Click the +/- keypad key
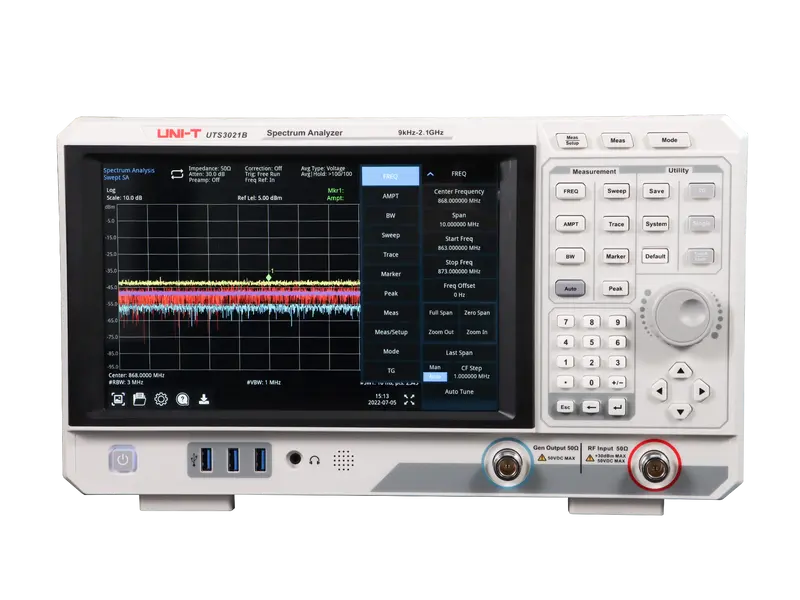The height and width of the screenshot is (600, 800). (617, 383)
